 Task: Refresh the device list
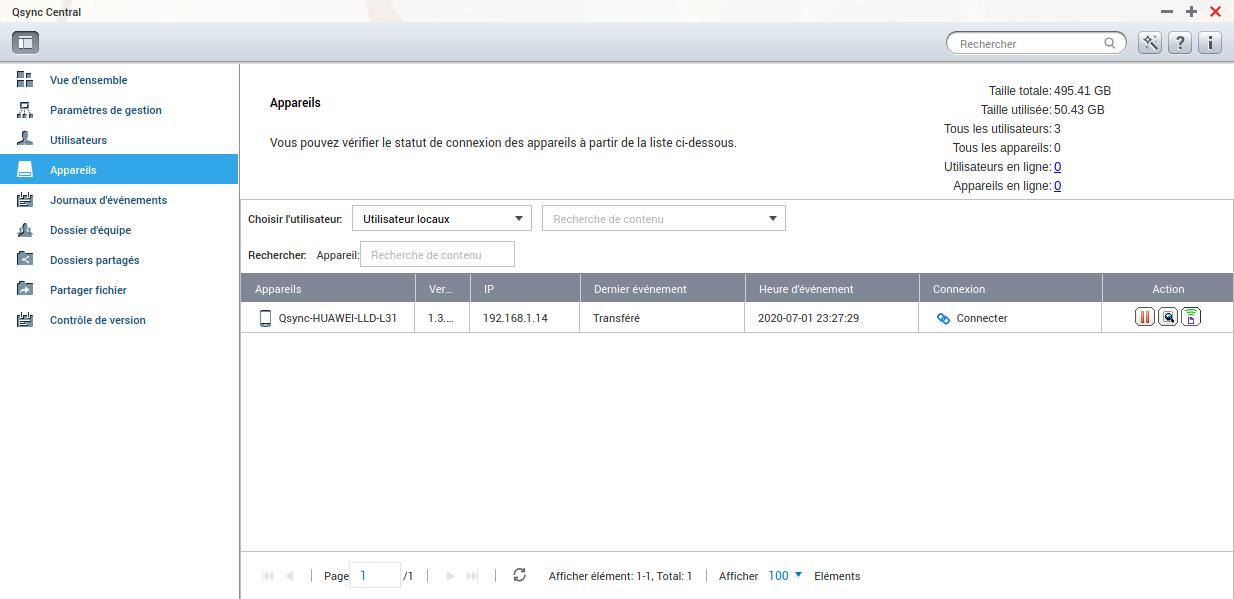tap(519, 576)
